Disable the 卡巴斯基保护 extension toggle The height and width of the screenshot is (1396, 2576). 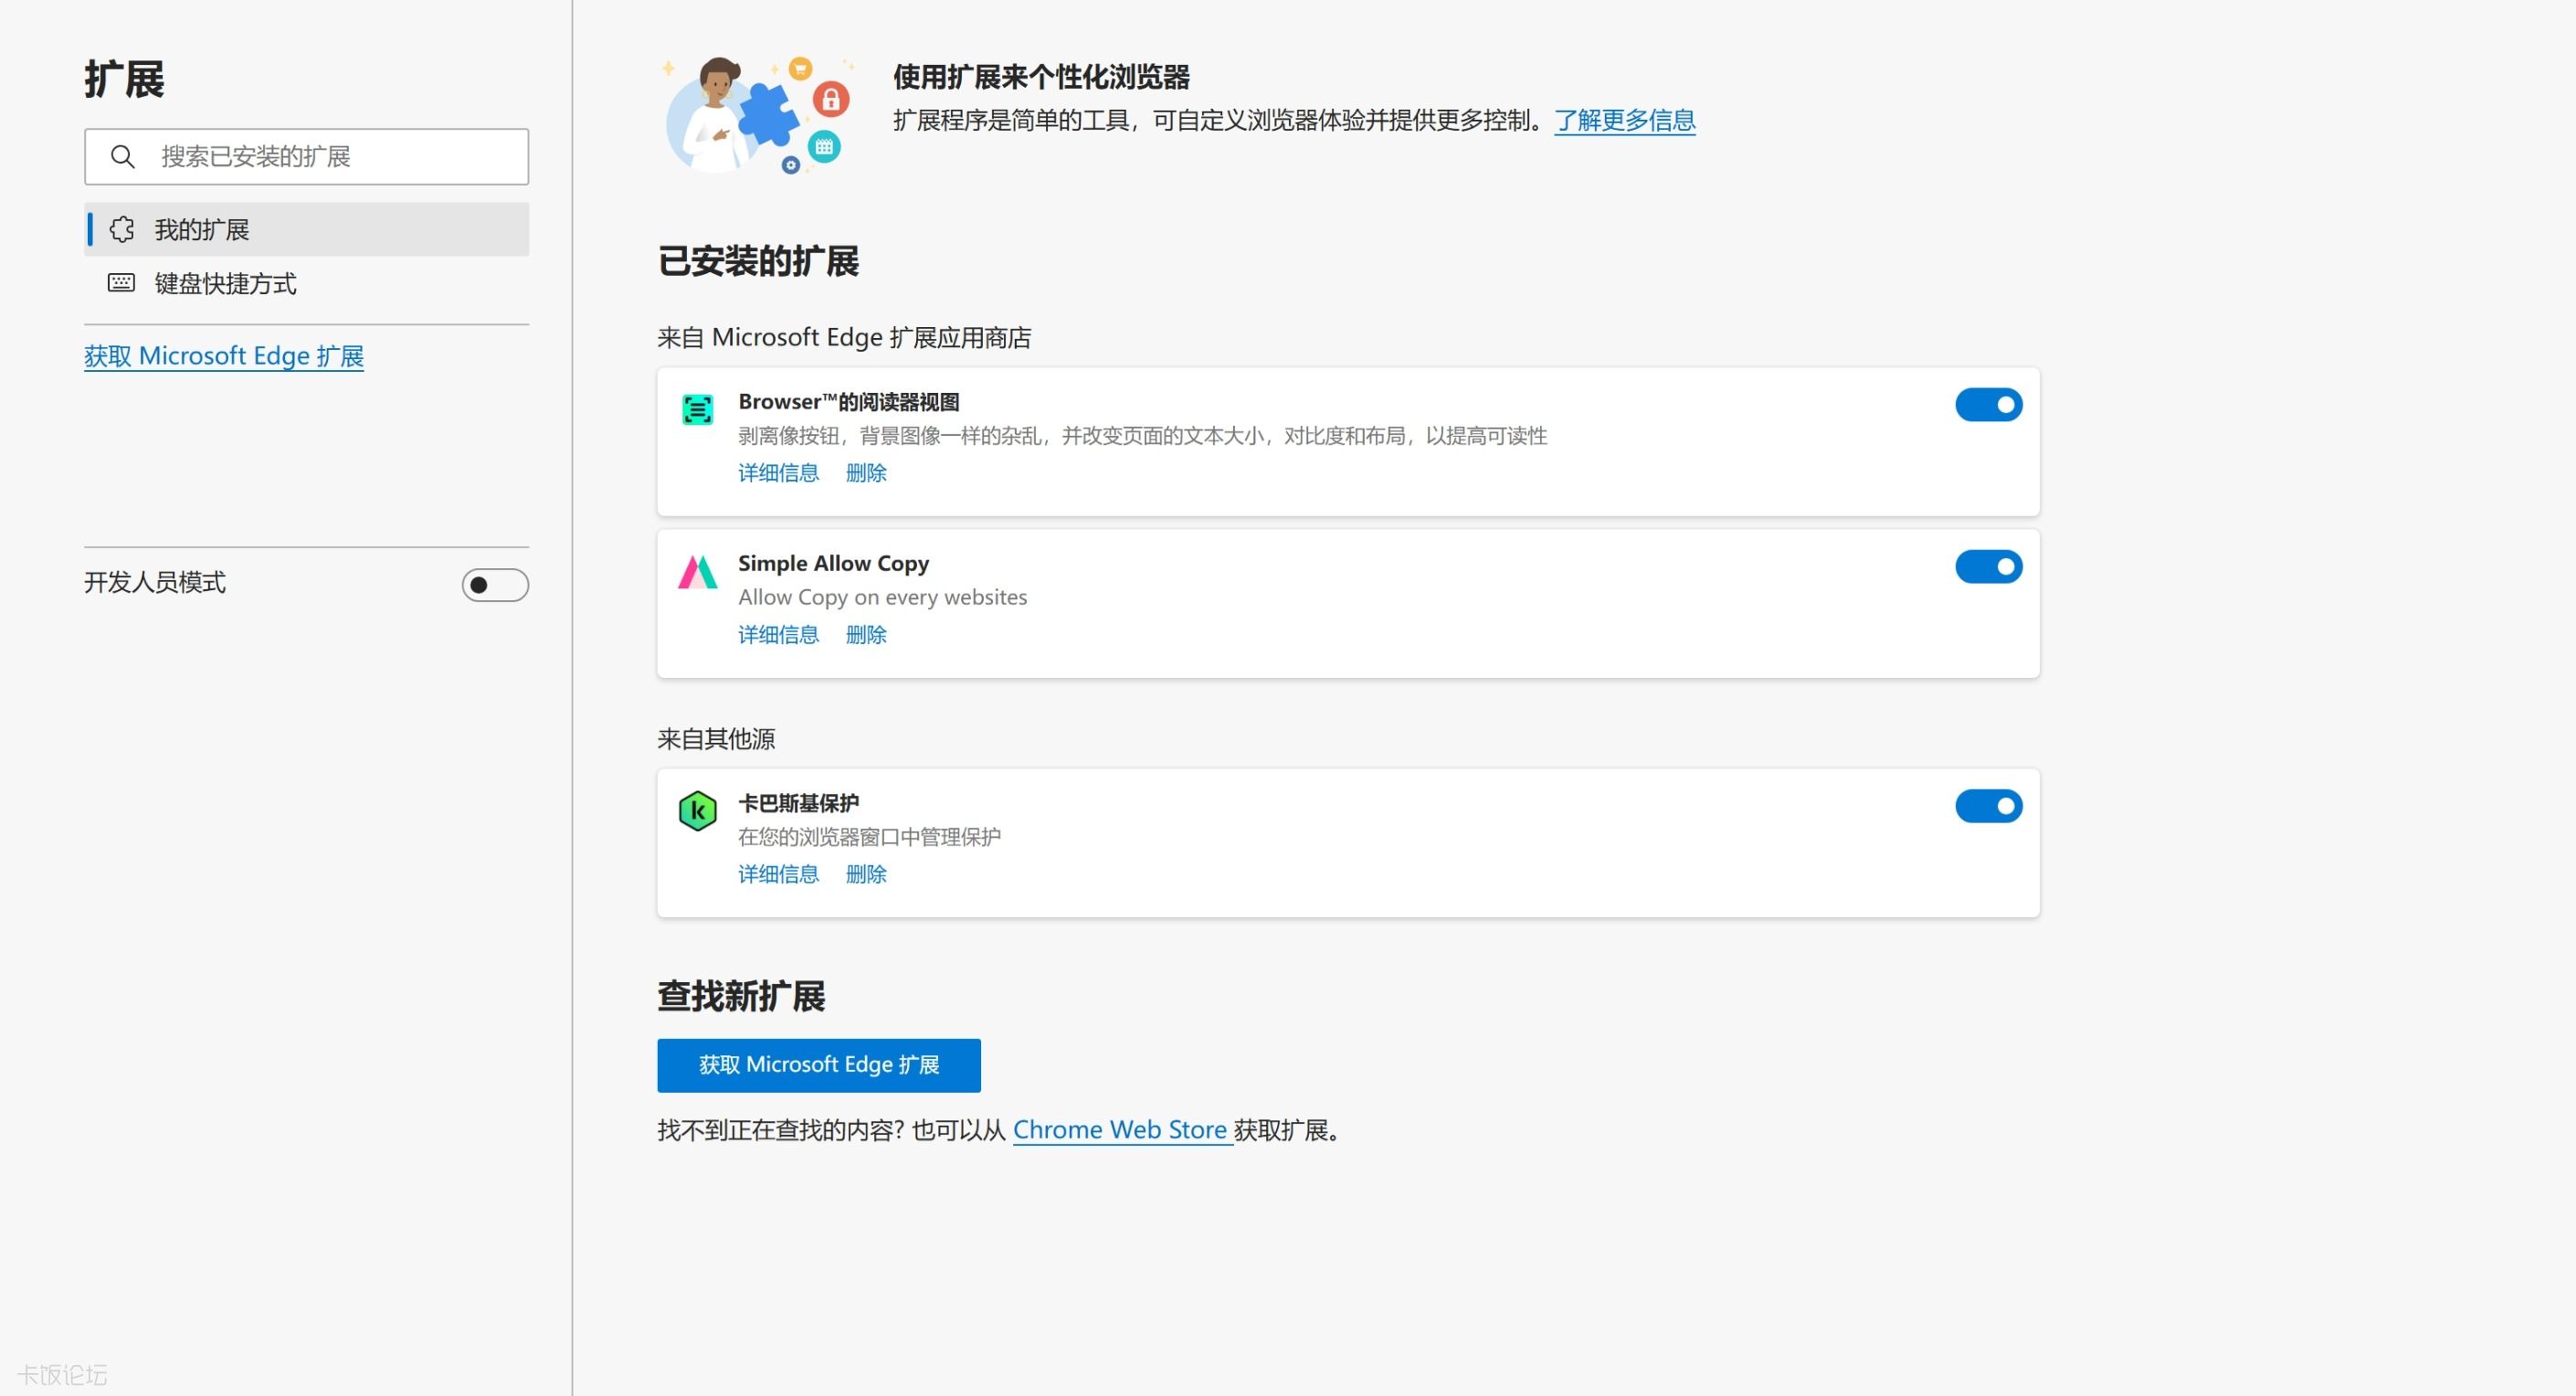click(1988, 806)
